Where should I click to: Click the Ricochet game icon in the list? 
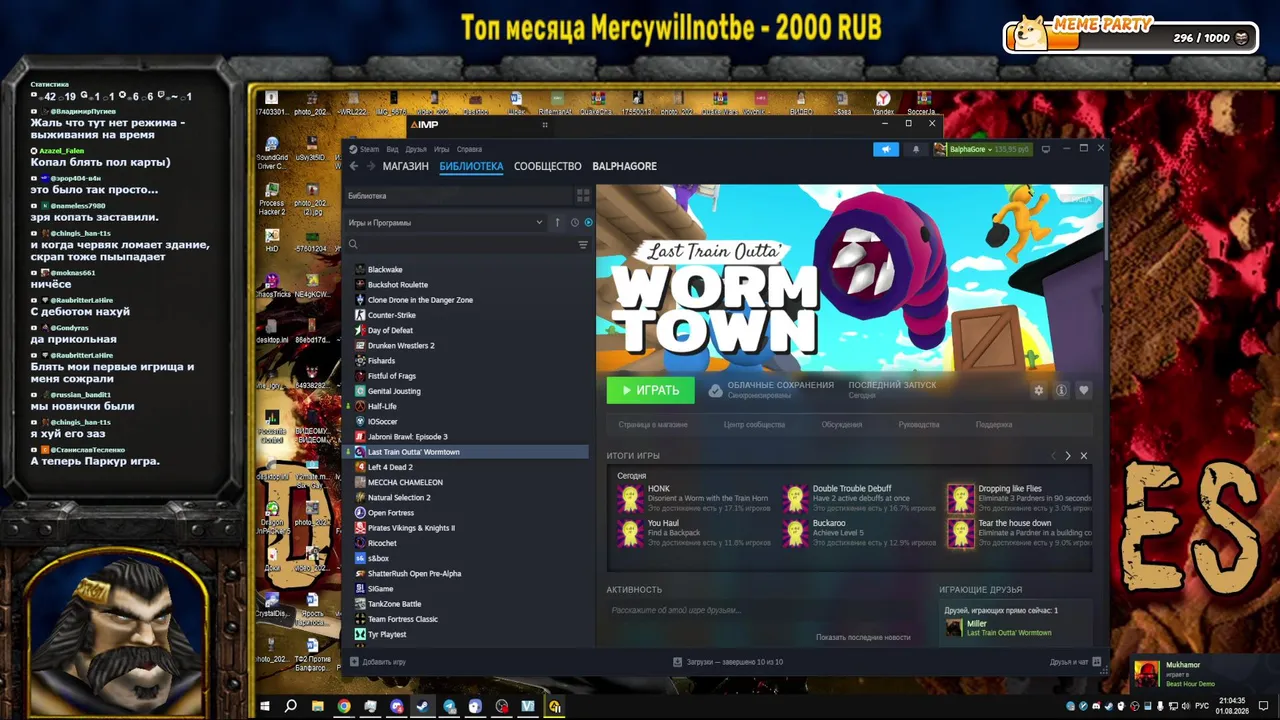coord(360,543)
